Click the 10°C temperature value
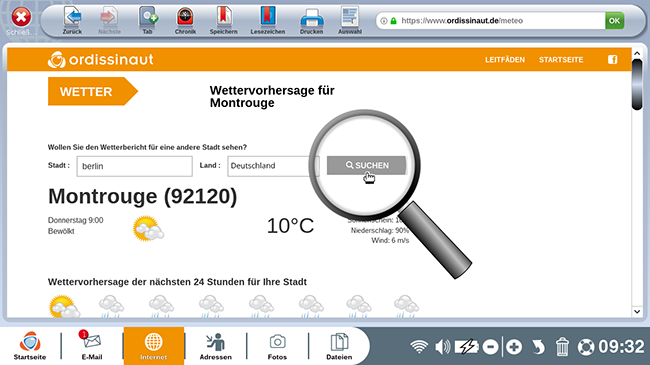The image size is (650, 365). [x=290, y=226]
